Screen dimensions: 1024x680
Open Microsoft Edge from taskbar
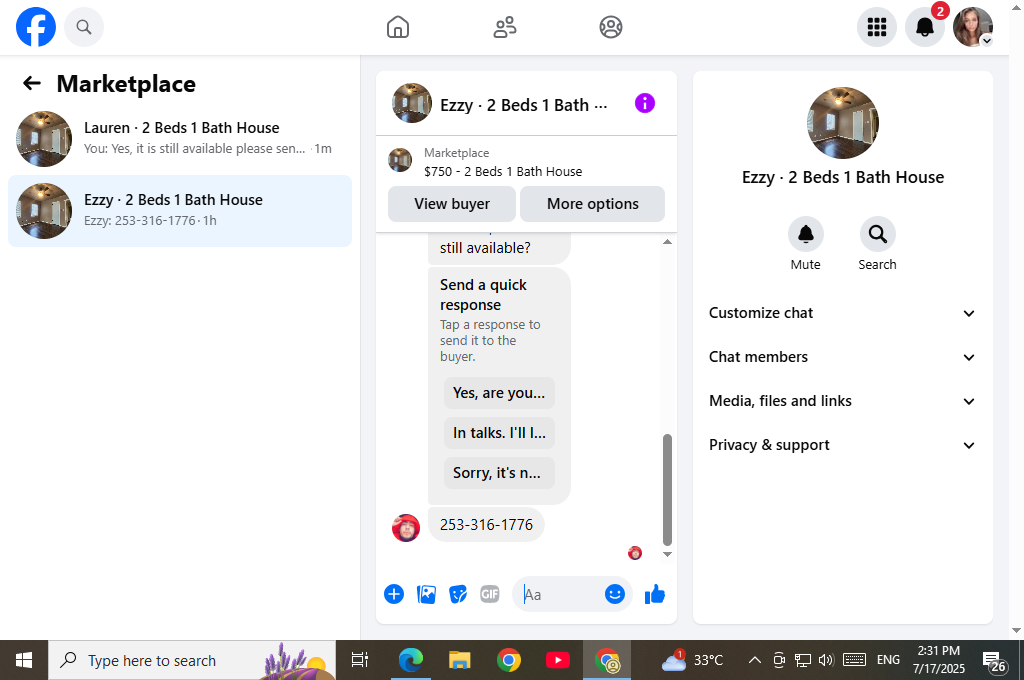point(411,660)
